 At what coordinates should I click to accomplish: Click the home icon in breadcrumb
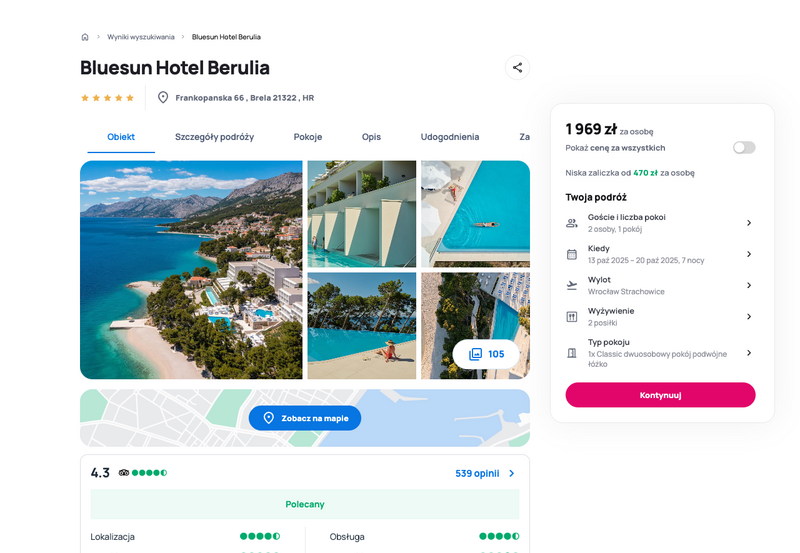85,37
